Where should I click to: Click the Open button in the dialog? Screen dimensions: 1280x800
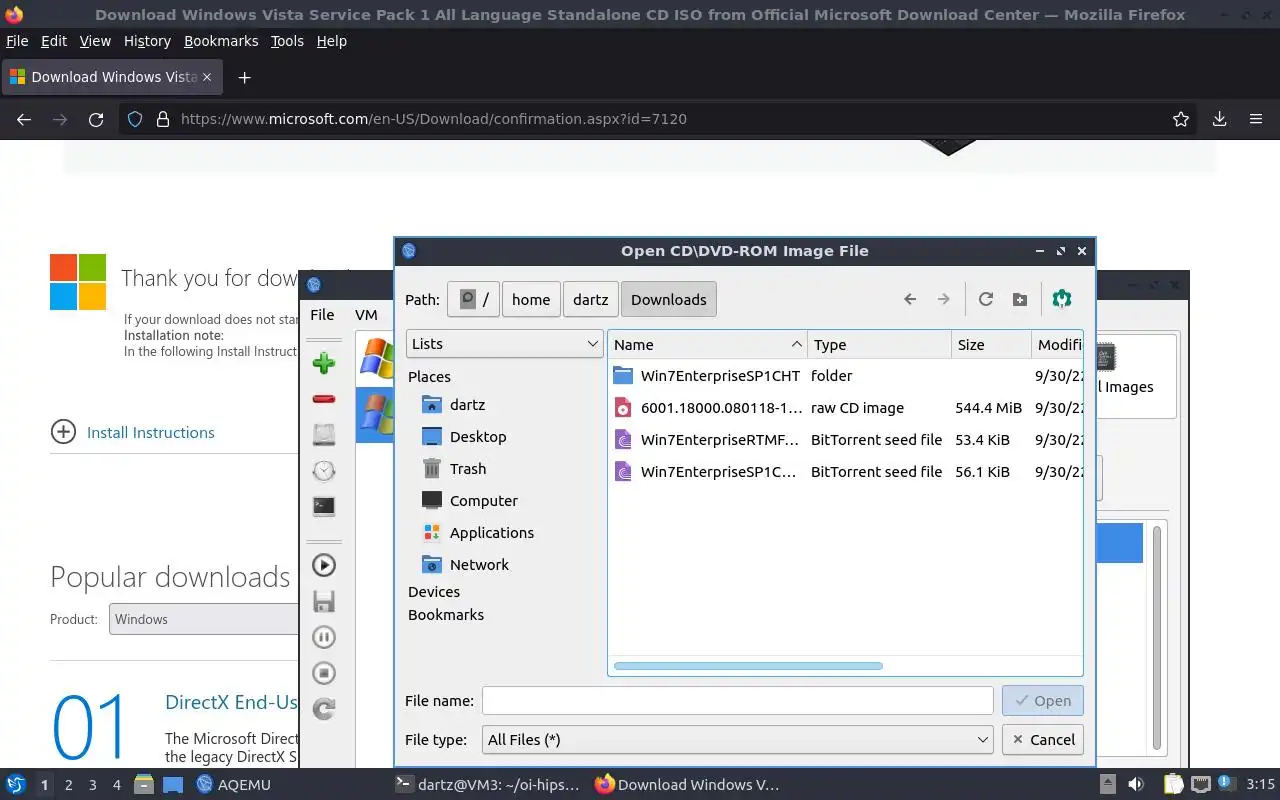tap(1042, 701)
